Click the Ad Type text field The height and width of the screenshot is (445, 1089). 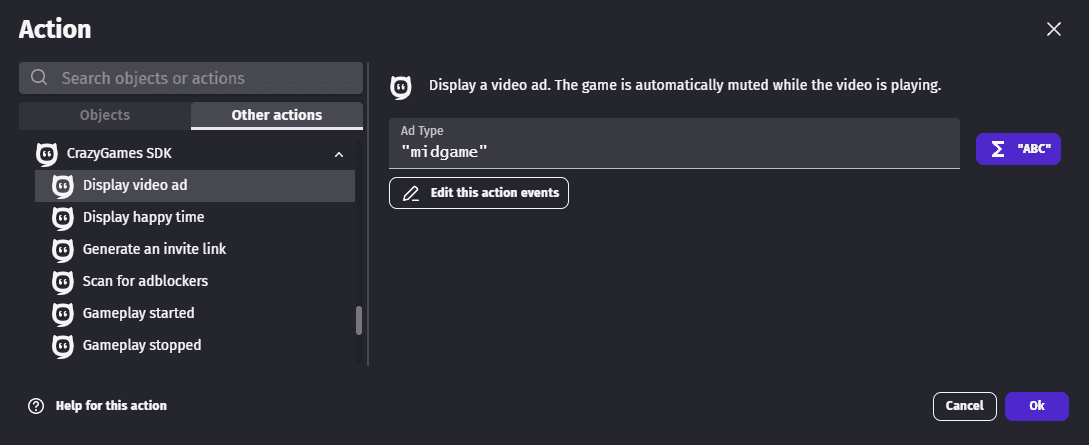674,152
